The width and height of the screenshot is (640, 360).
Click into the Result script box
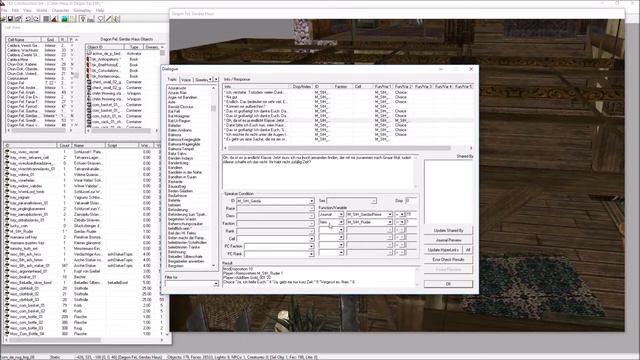tap(318, 277)
